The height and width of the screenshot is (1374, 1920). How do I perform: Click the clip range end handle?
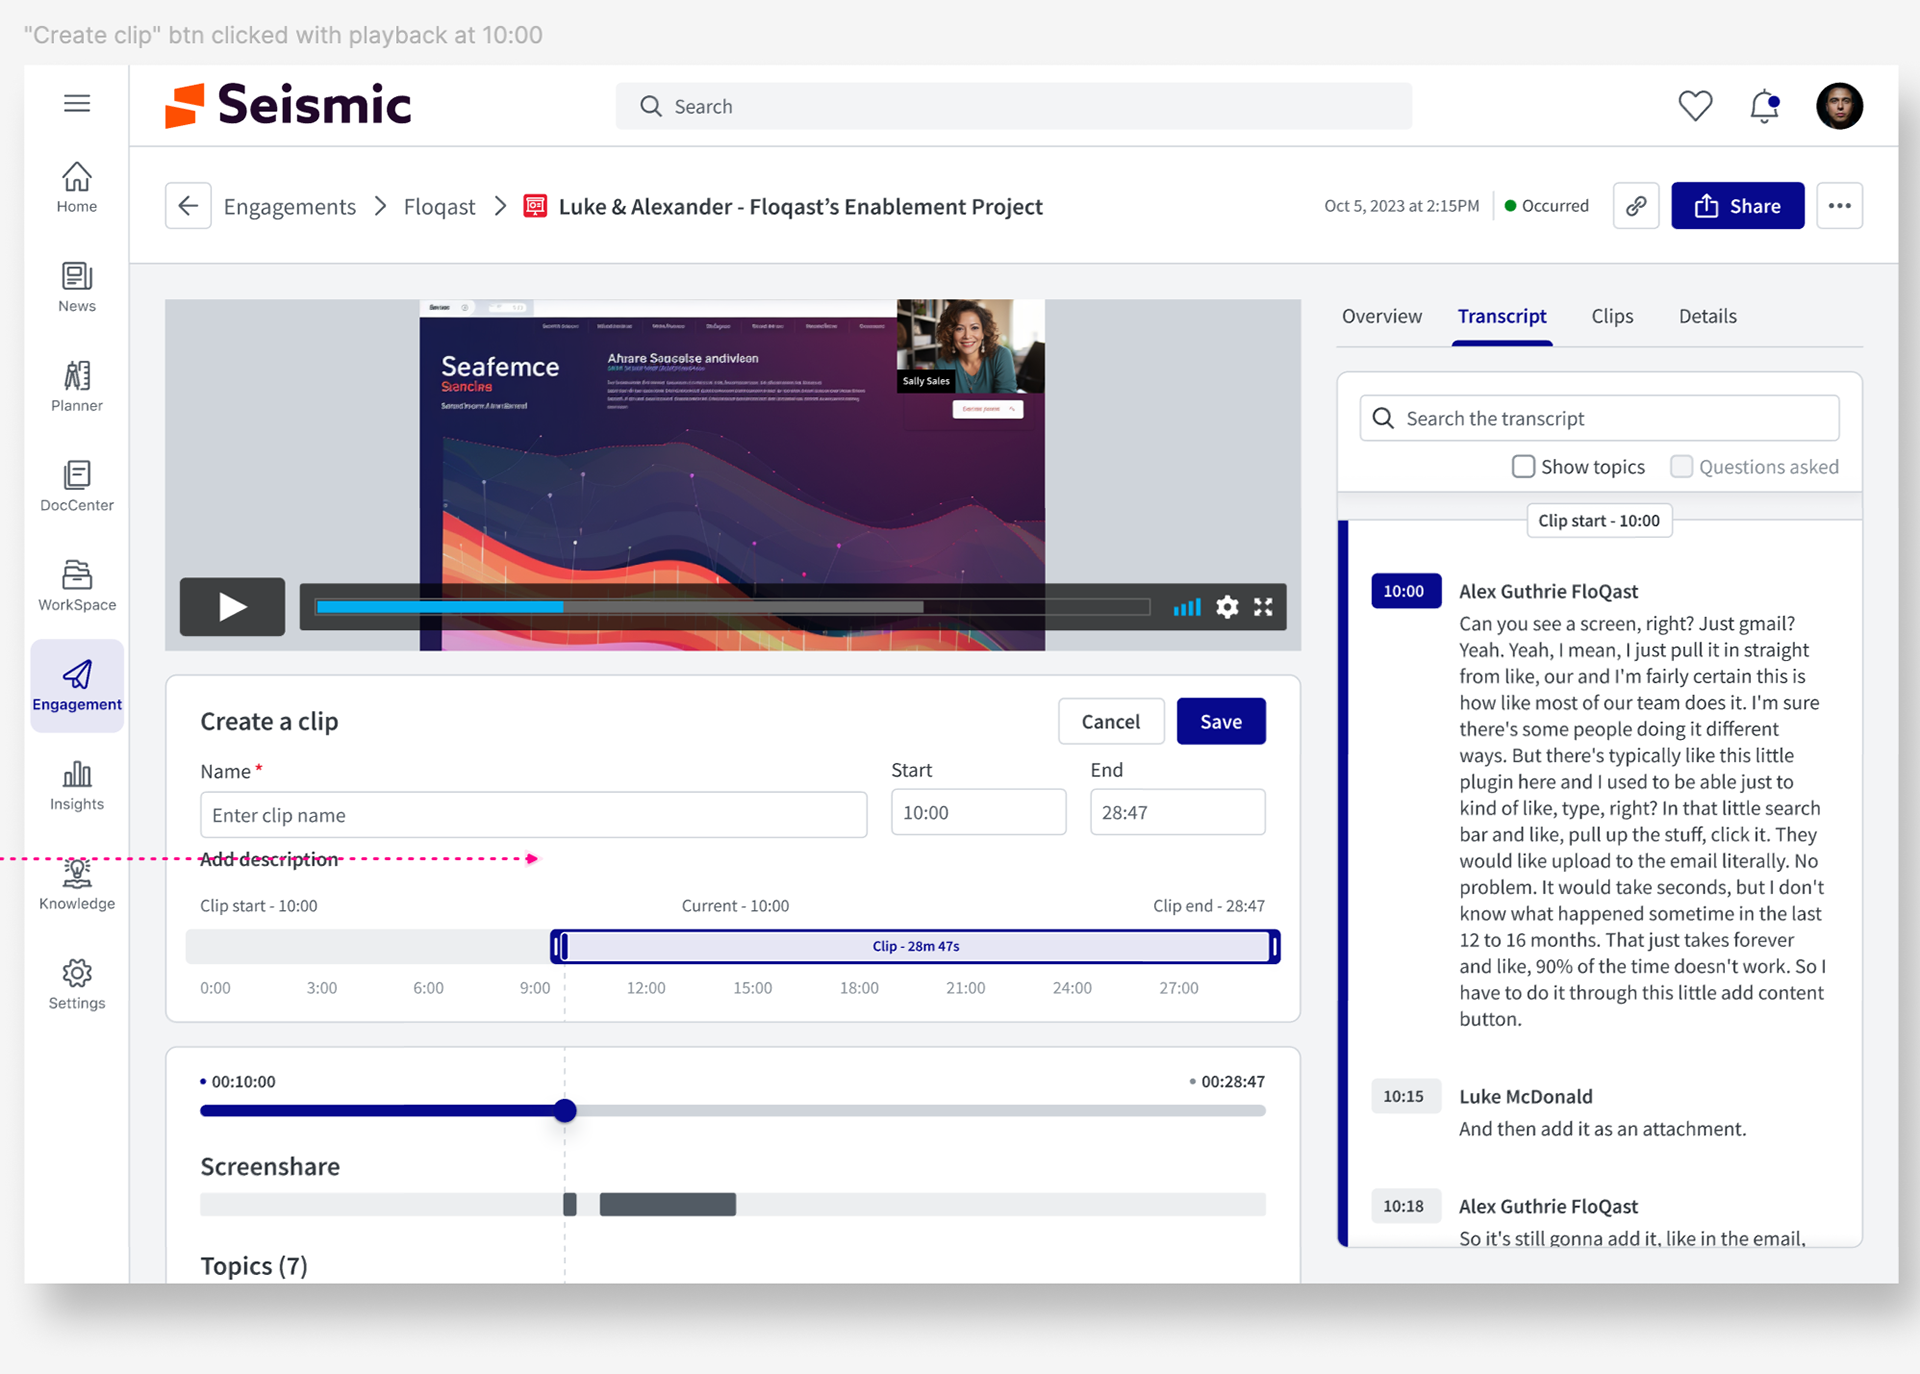(1274, 946)
